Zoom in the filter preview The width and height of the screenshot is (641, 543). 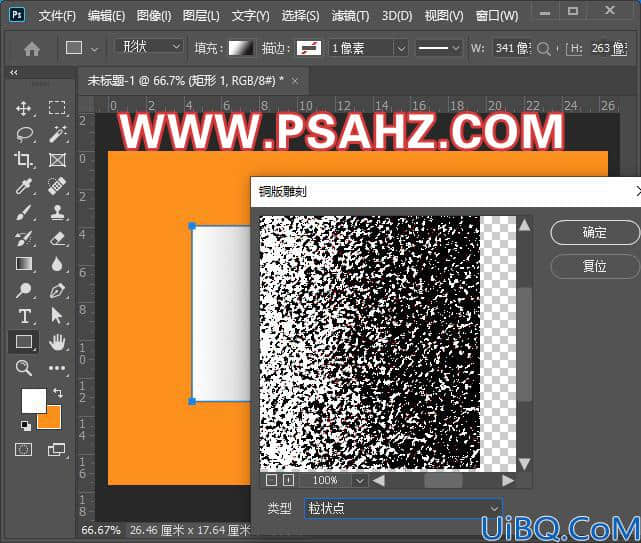[x=288, y=480]
